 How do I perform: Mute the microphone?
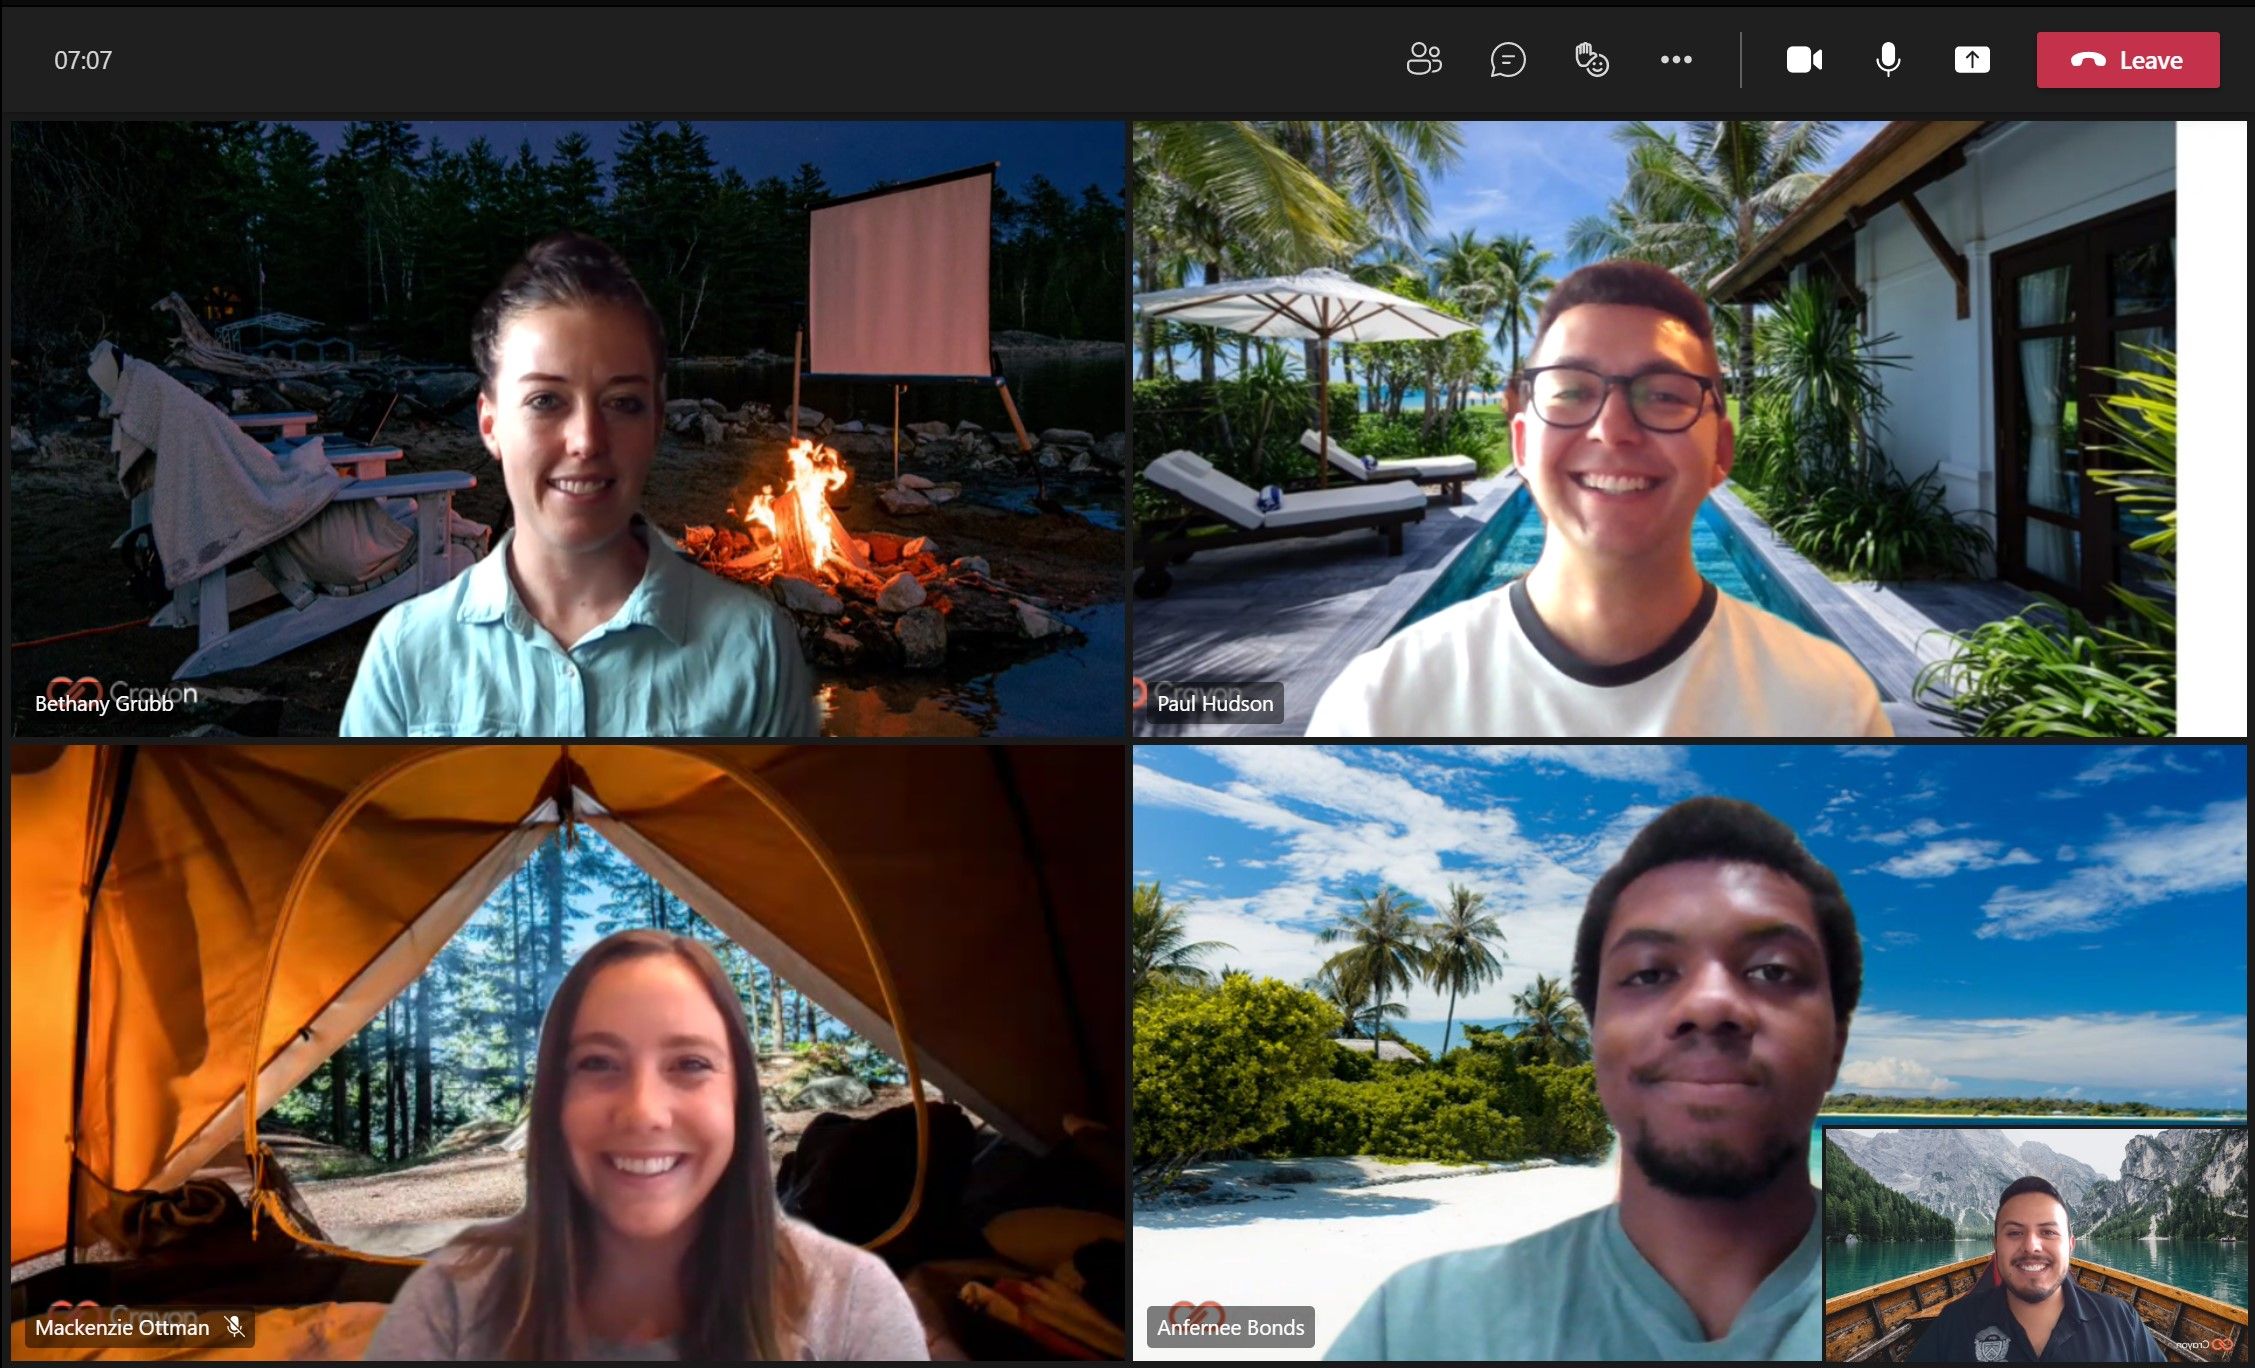click(1888, 60)
